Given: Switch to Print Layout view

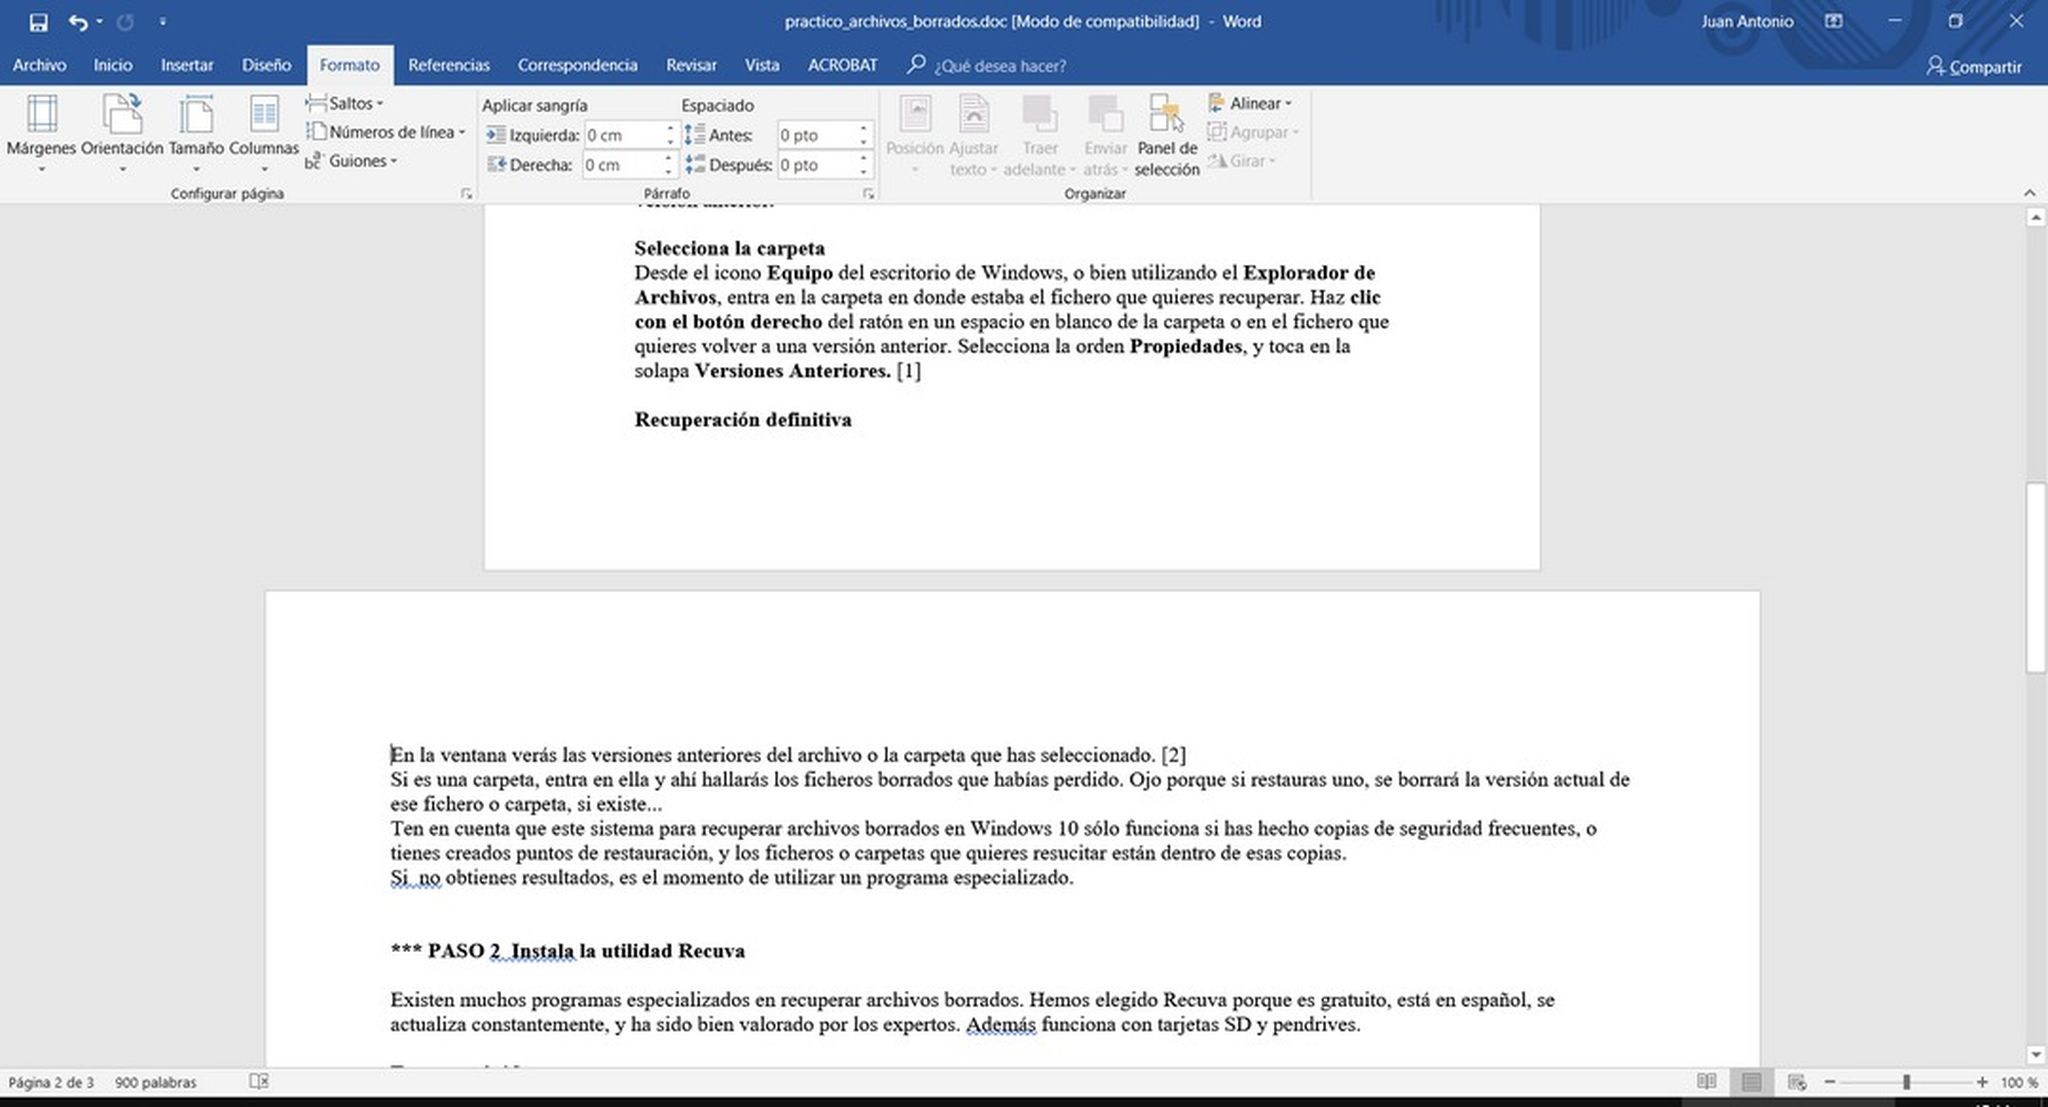Looking at the screenshot, I should click(x=1752, y=1082).
